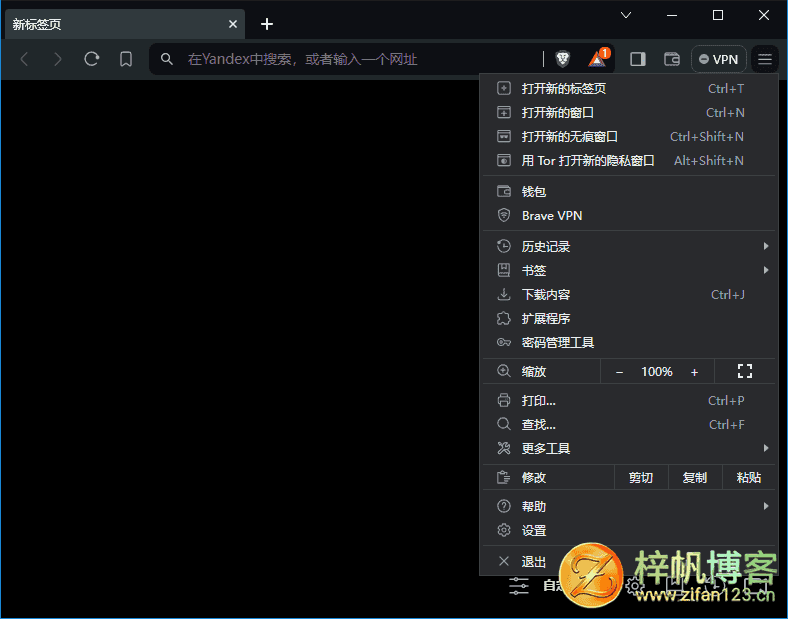Click the 复制 button

(x=695, y=477)
